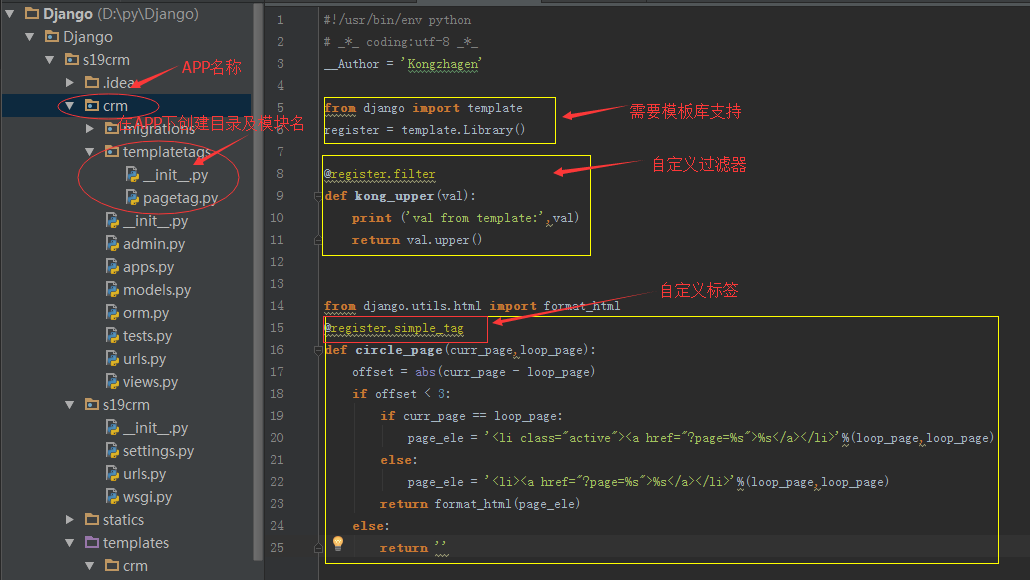Fold kong_upper function at line 9 gutter

click(x=318, y=196)
